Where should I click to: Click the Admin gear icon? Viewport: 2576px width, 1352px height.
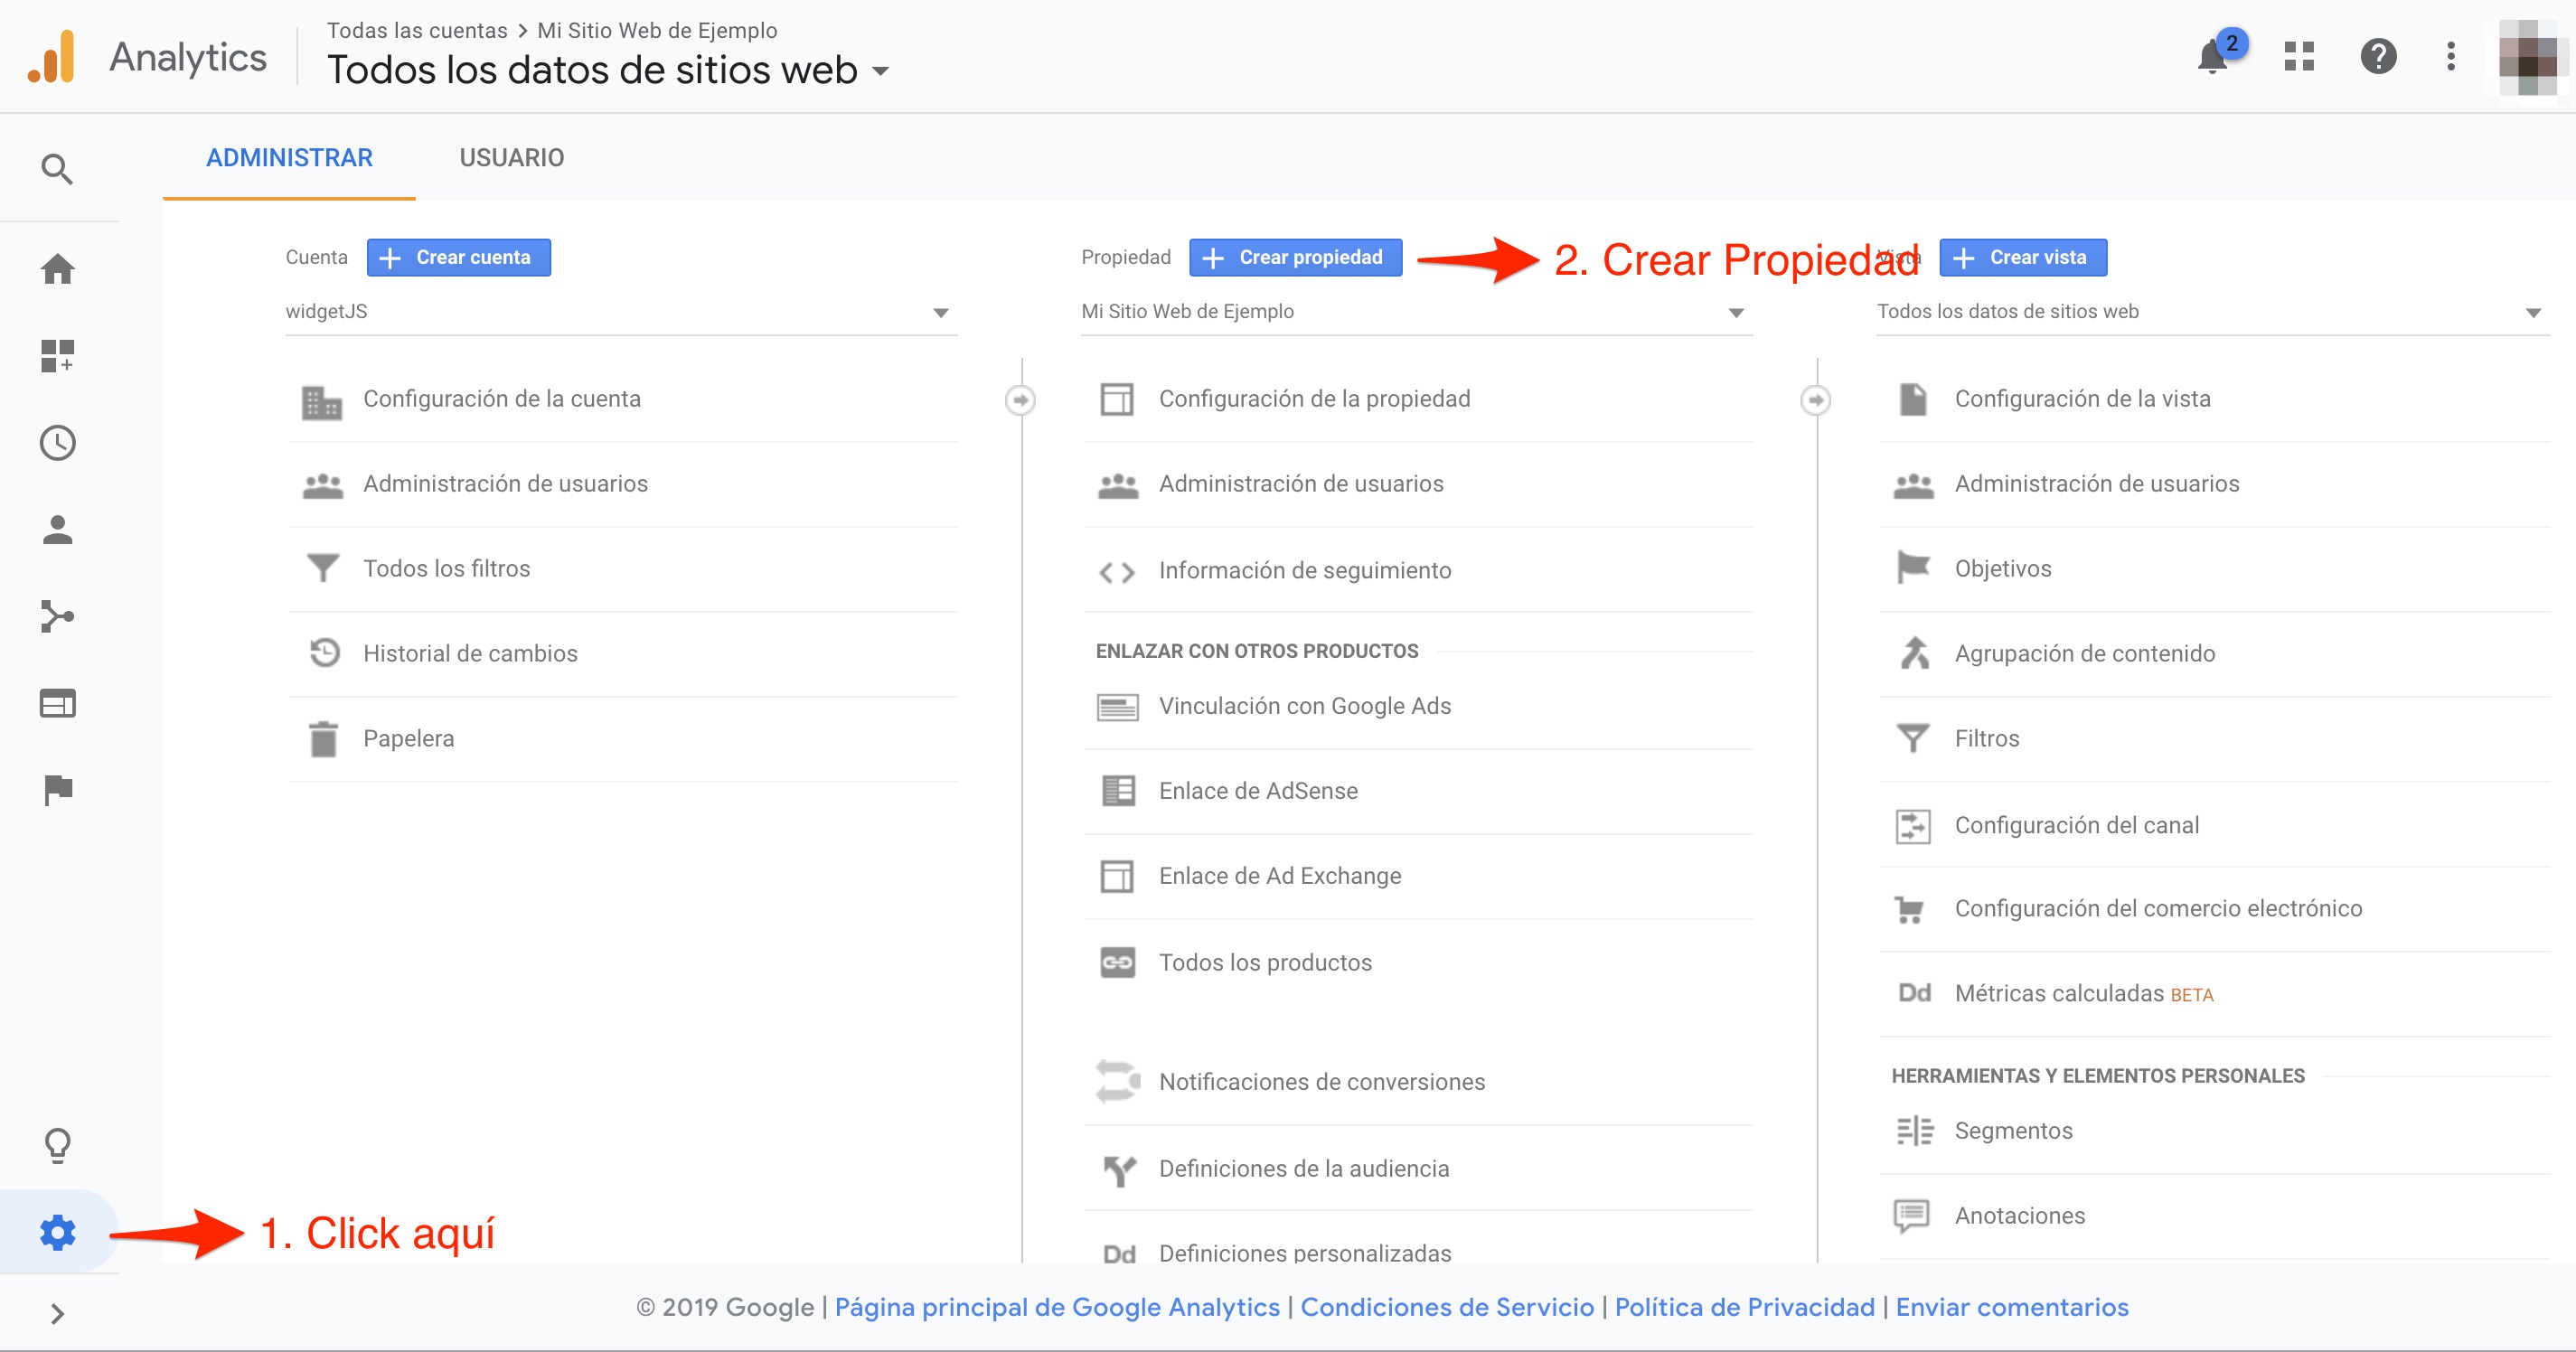57,1232
